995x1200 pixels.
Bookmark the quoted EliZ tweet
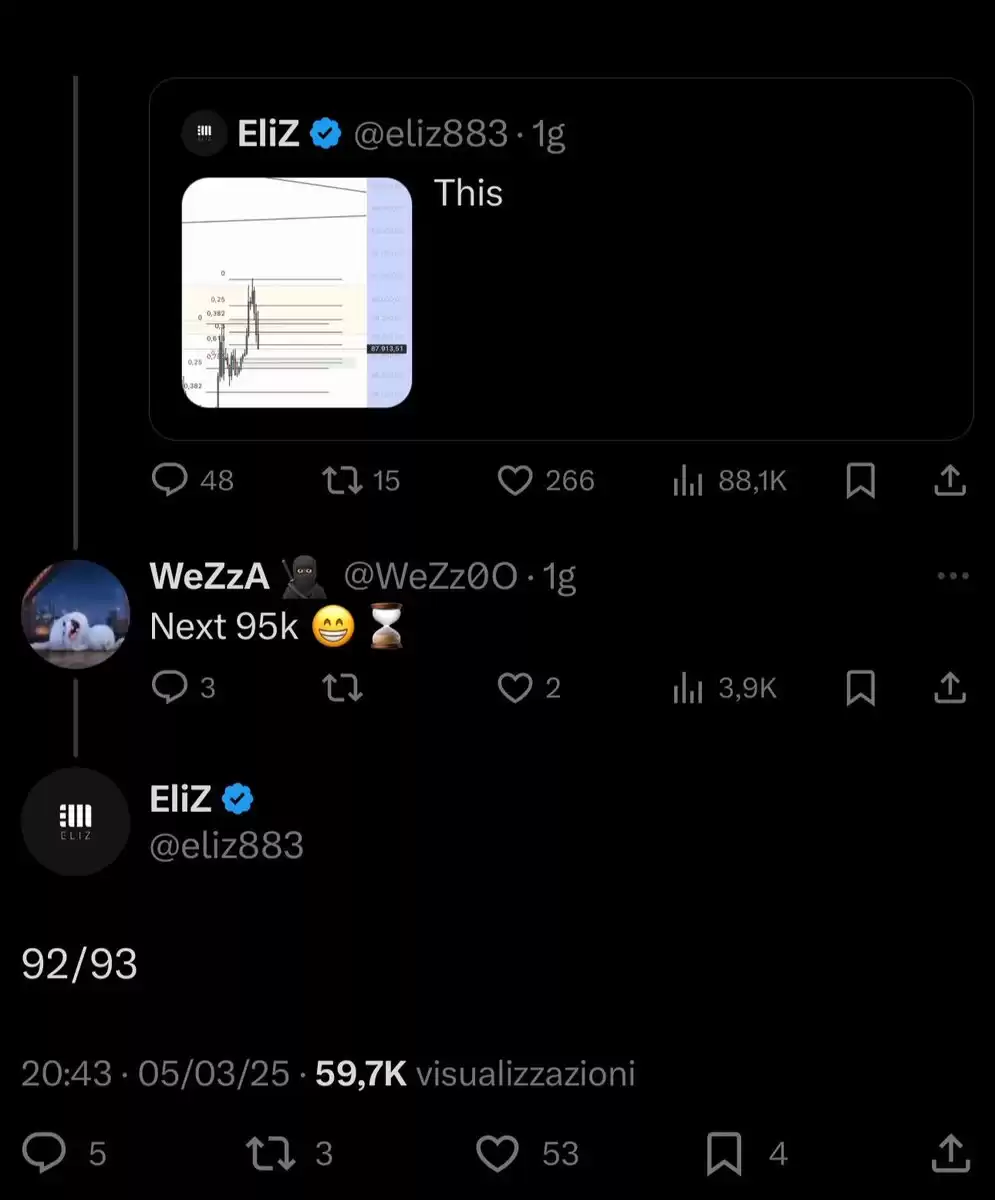pyautogui.click(x=860, y=481)
